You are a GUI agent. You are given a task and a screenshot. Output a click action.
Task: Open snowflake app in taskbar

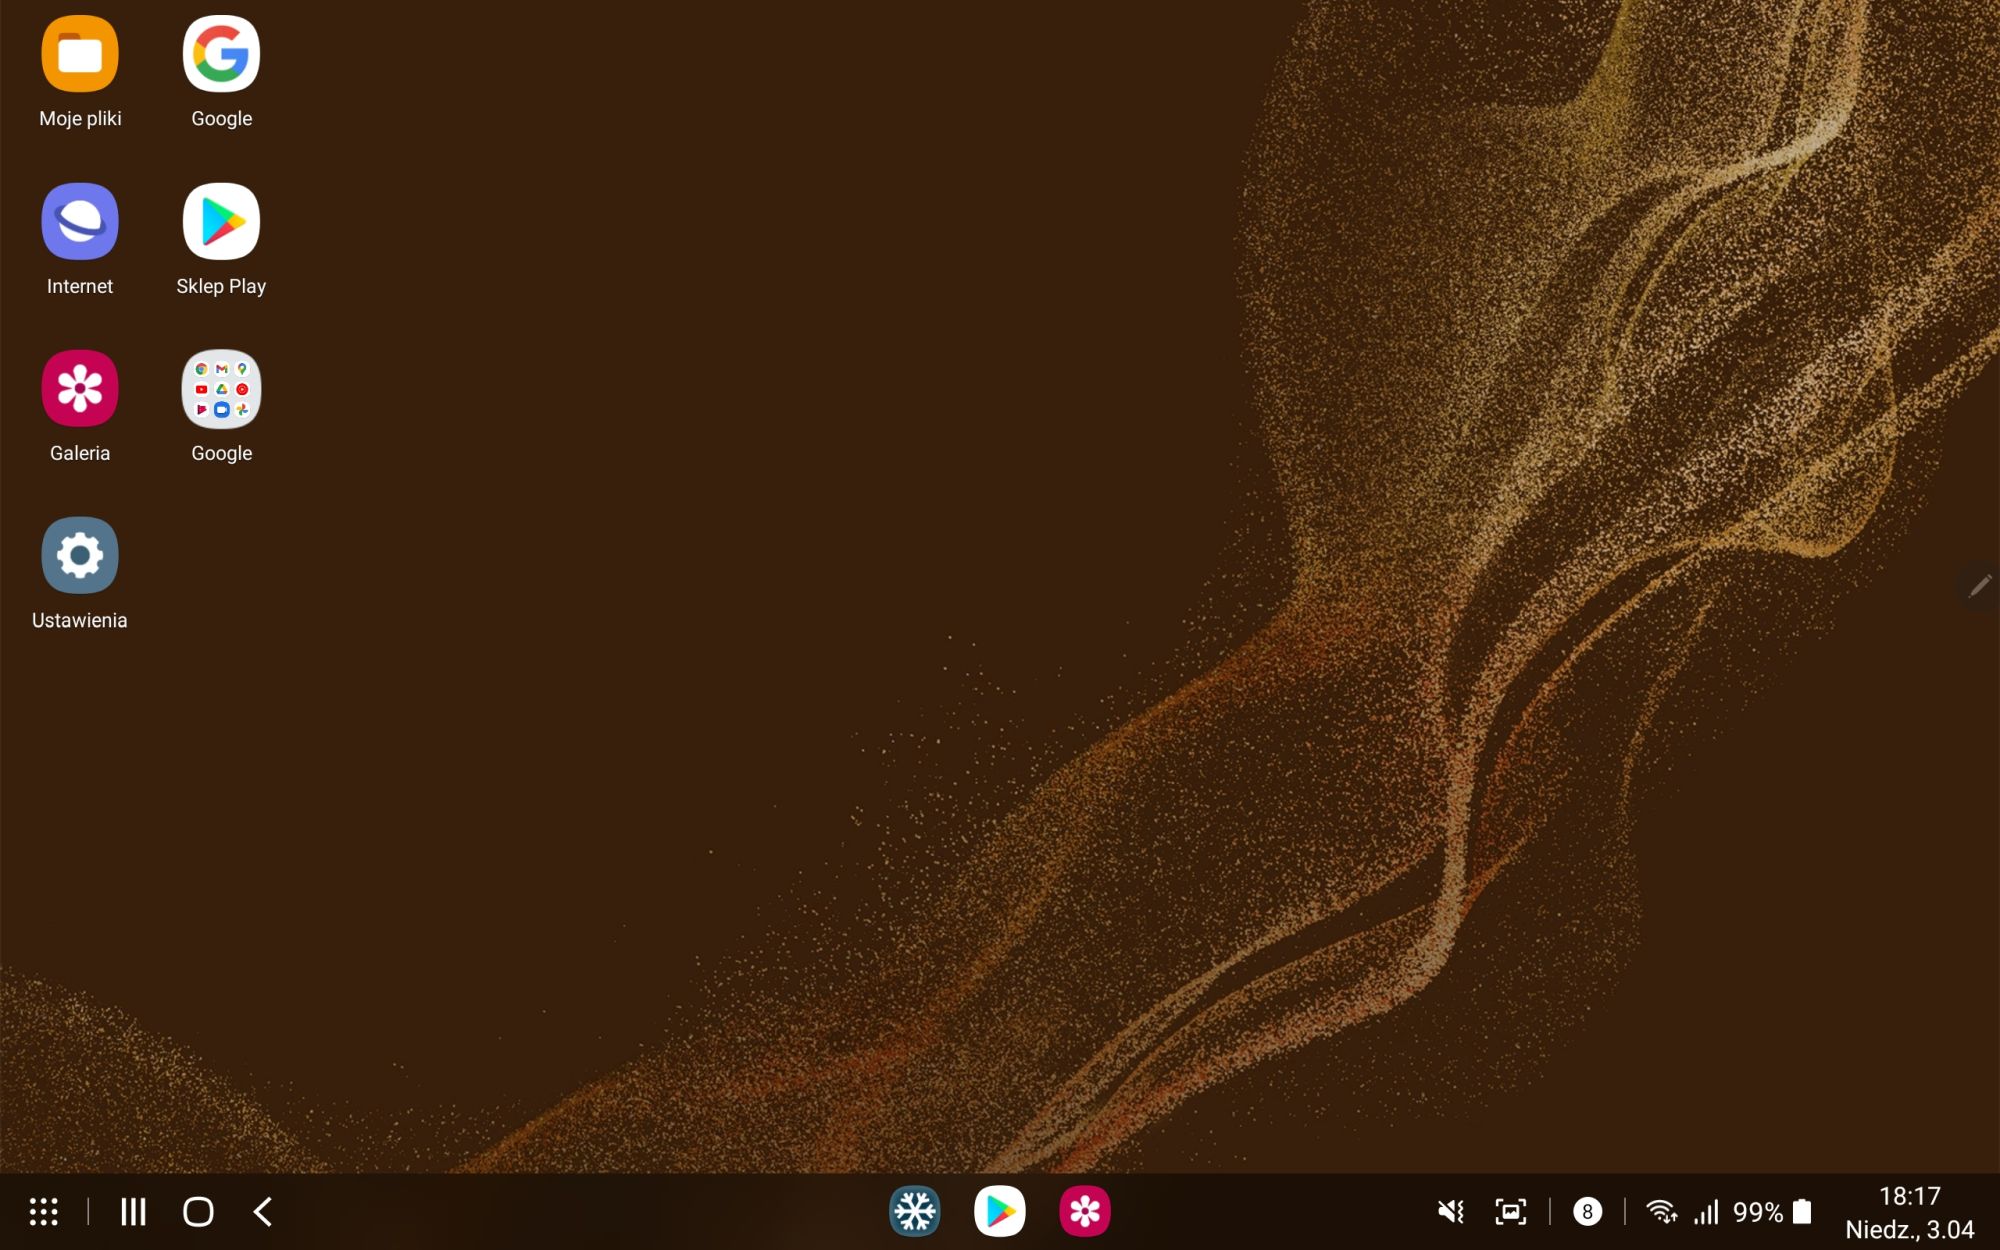pyautogui.click(x=914, y=1212)
